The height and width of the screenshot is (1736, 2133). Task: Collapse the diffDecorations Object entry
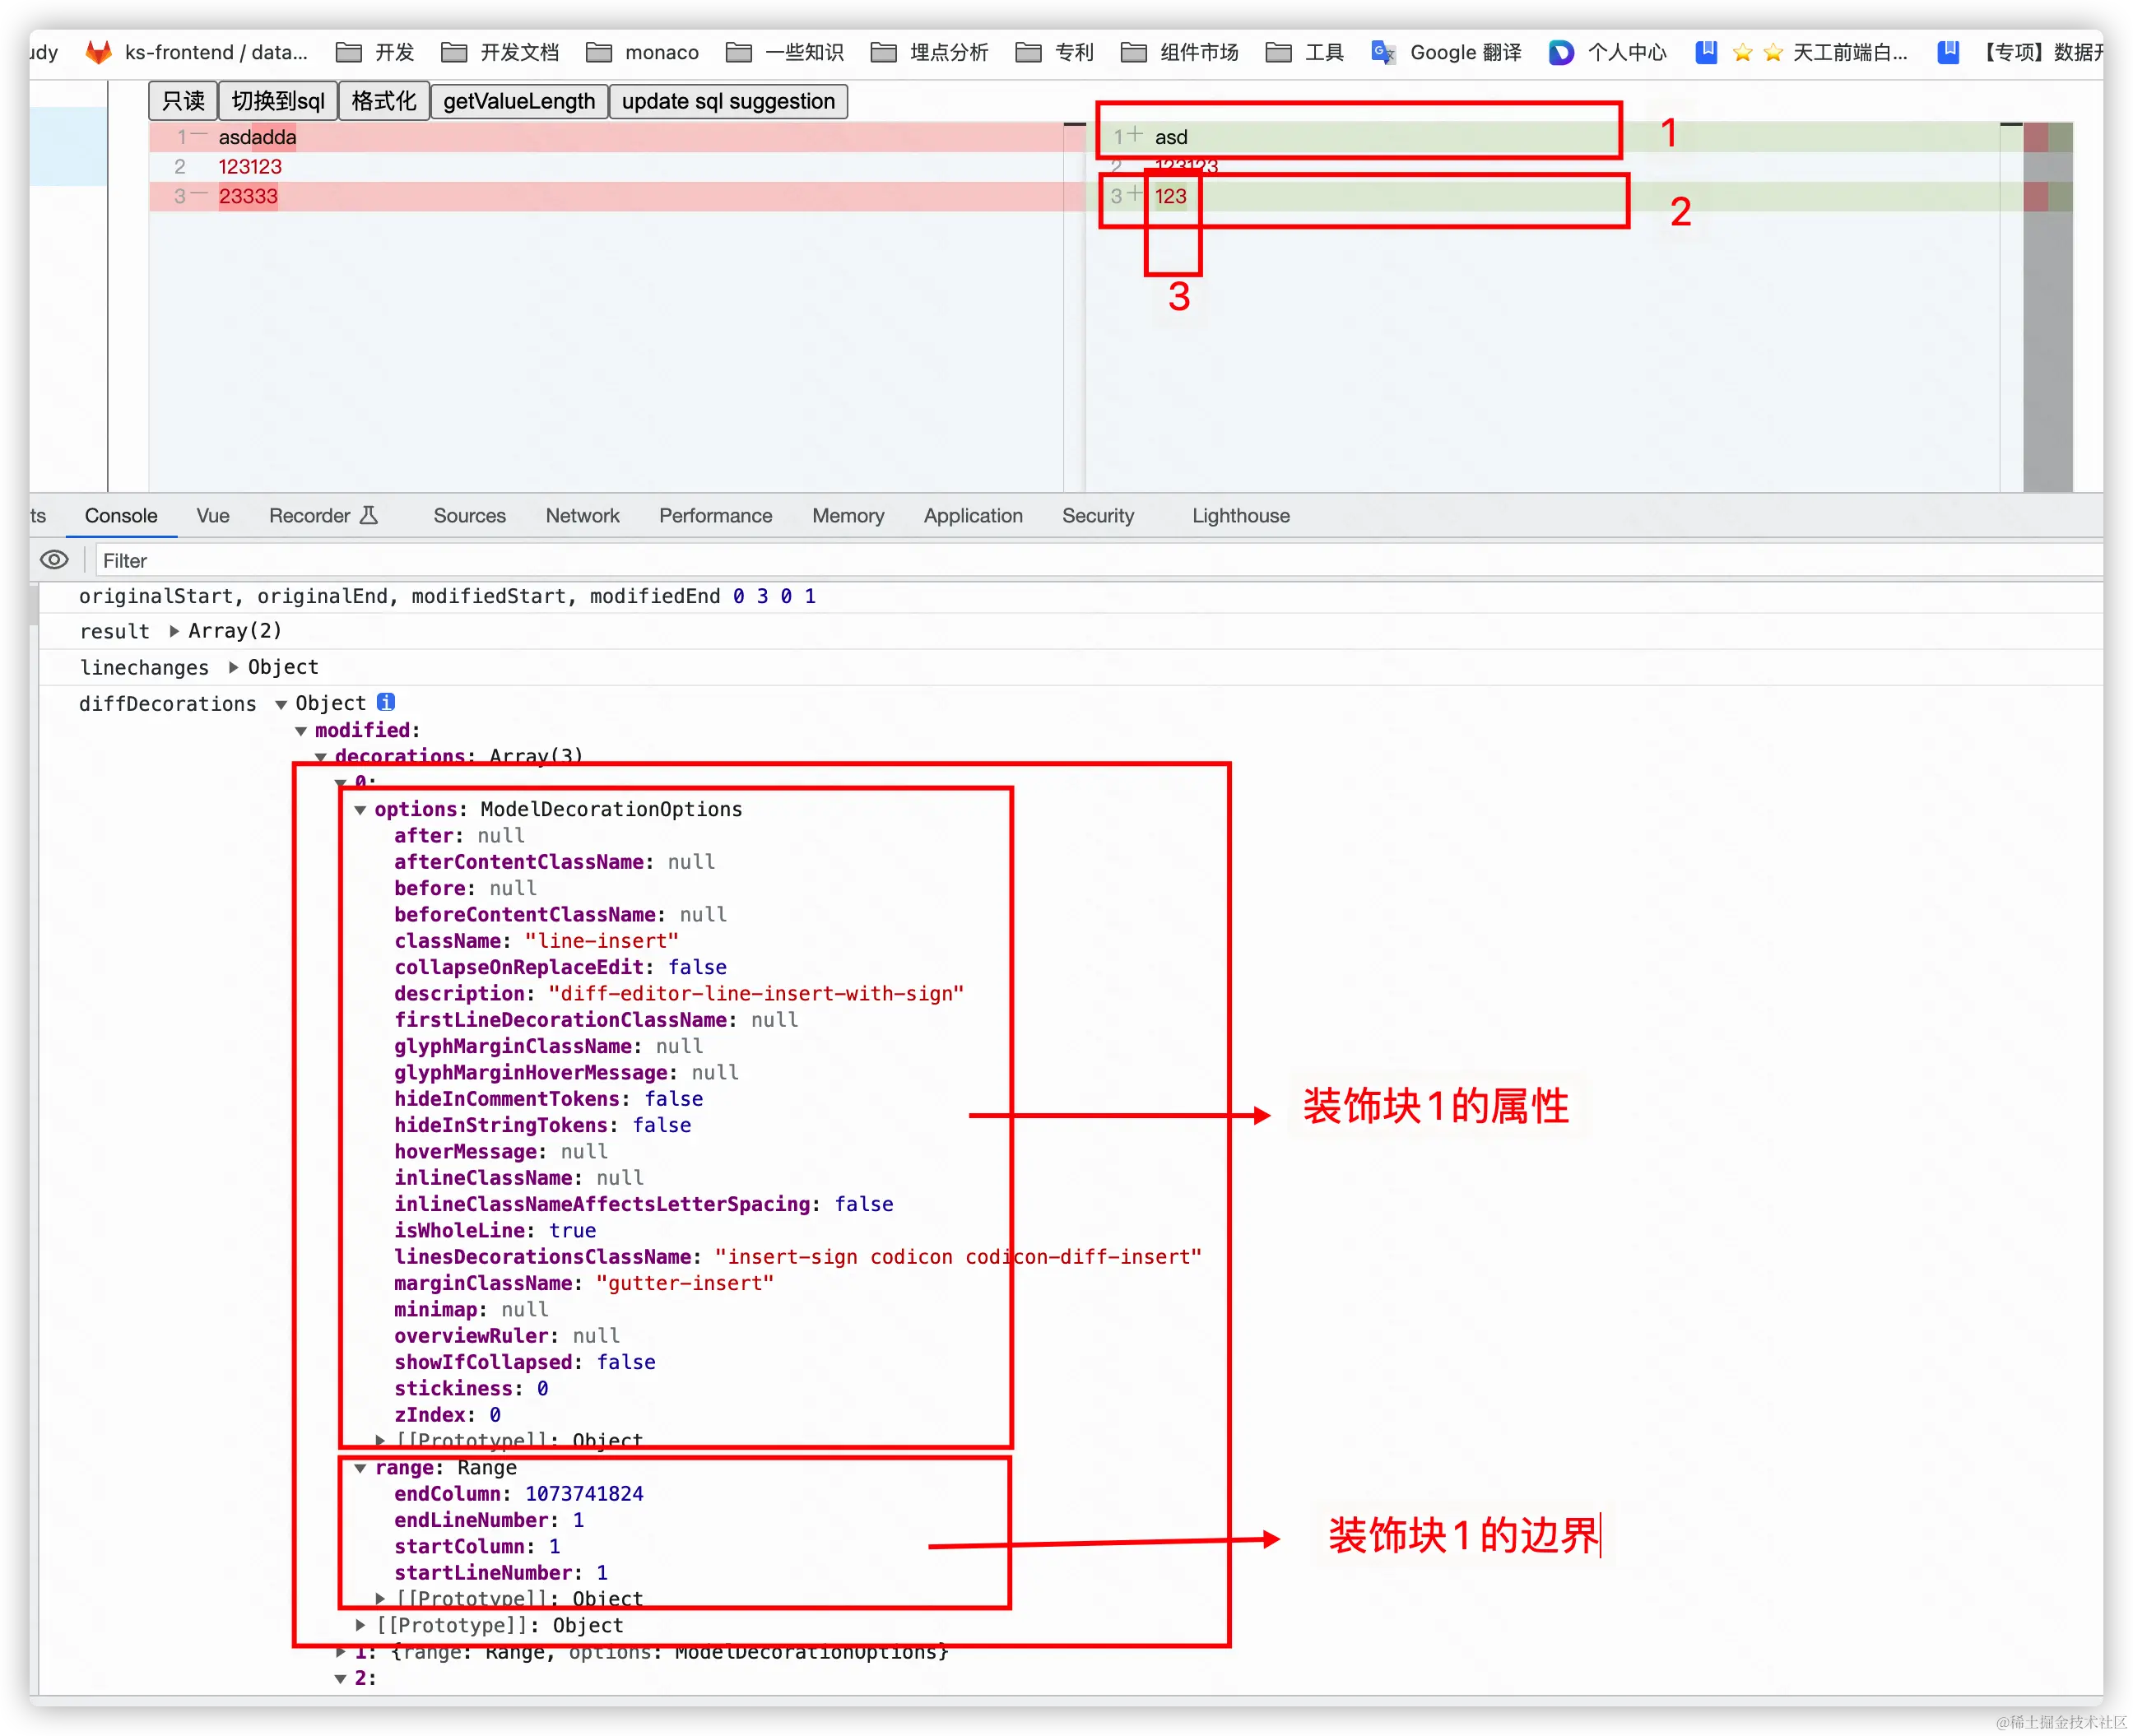click(281, 704)
